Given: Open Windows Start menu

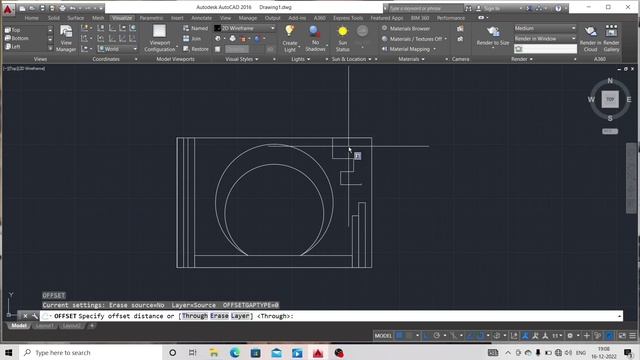Looking at the screenshot, I should pos(9,352).
